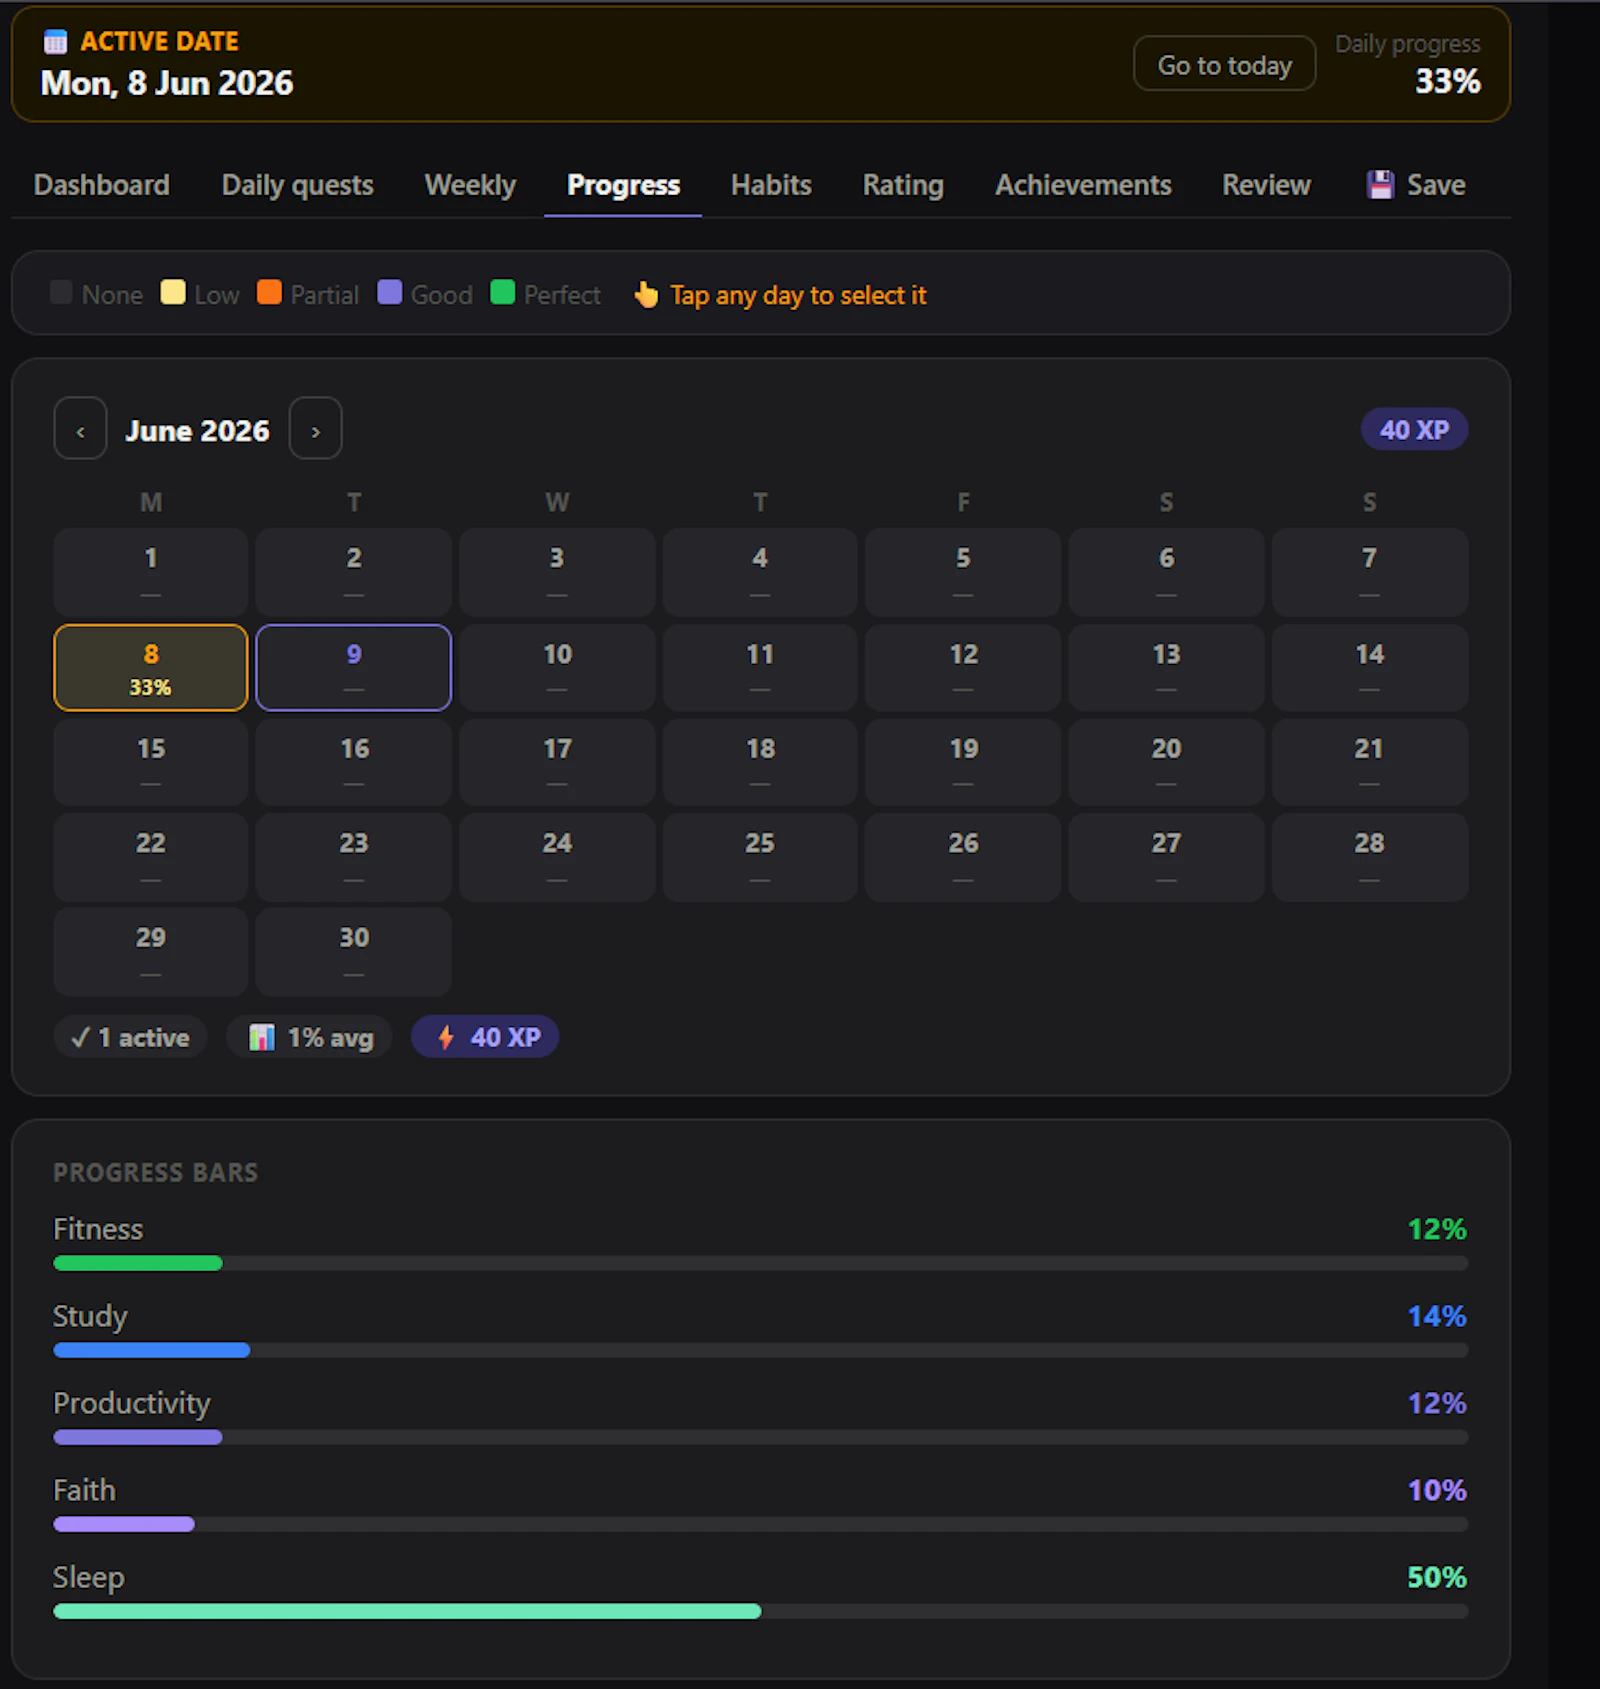1600x1689 pixels.
Task: Click the 1% avg chip
Action: [309, 1037]
